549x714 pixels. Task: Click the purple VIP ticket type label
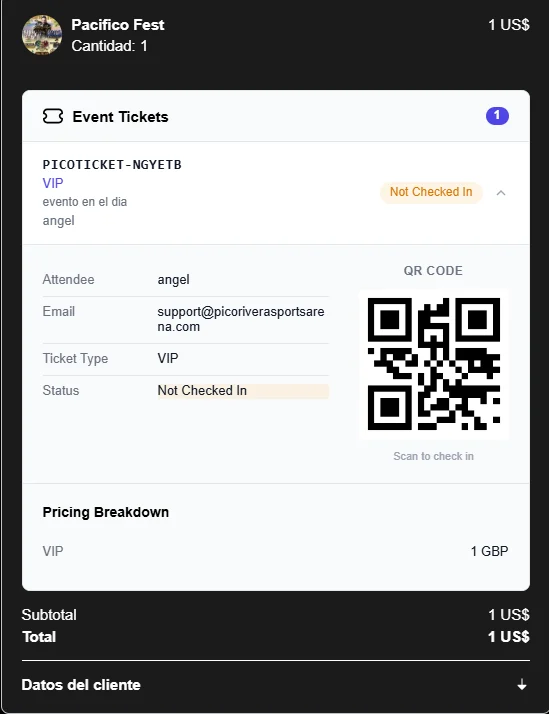point(53,183)
